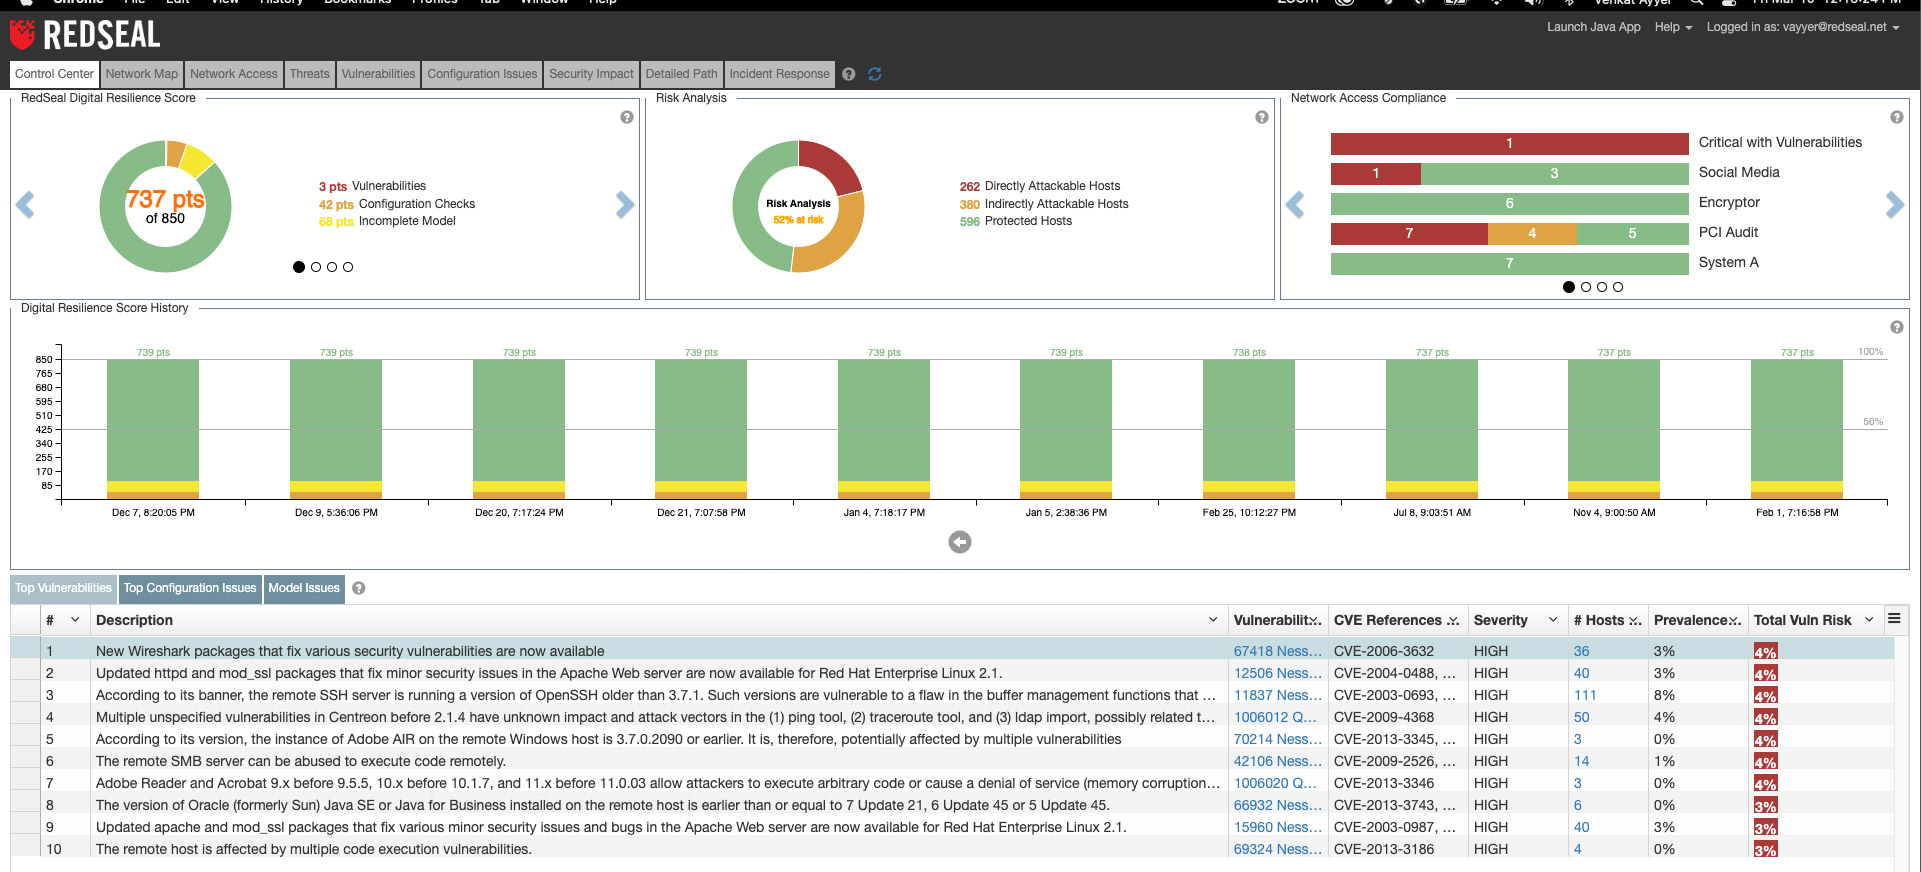Click hosts count 36 link
The width and height of the screenshot is (1921, 872).
coord(1581,651)
